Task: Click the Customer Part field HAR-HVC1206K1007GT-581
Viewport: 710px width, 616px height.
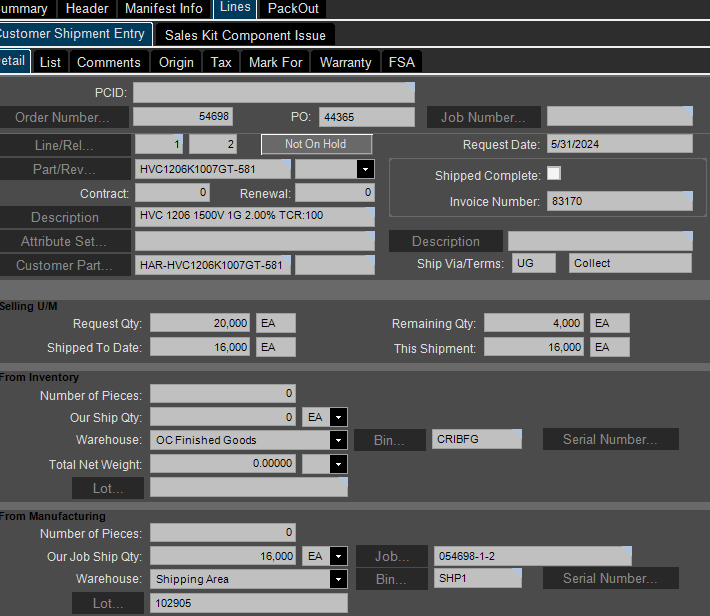Action: click(213, 265)
